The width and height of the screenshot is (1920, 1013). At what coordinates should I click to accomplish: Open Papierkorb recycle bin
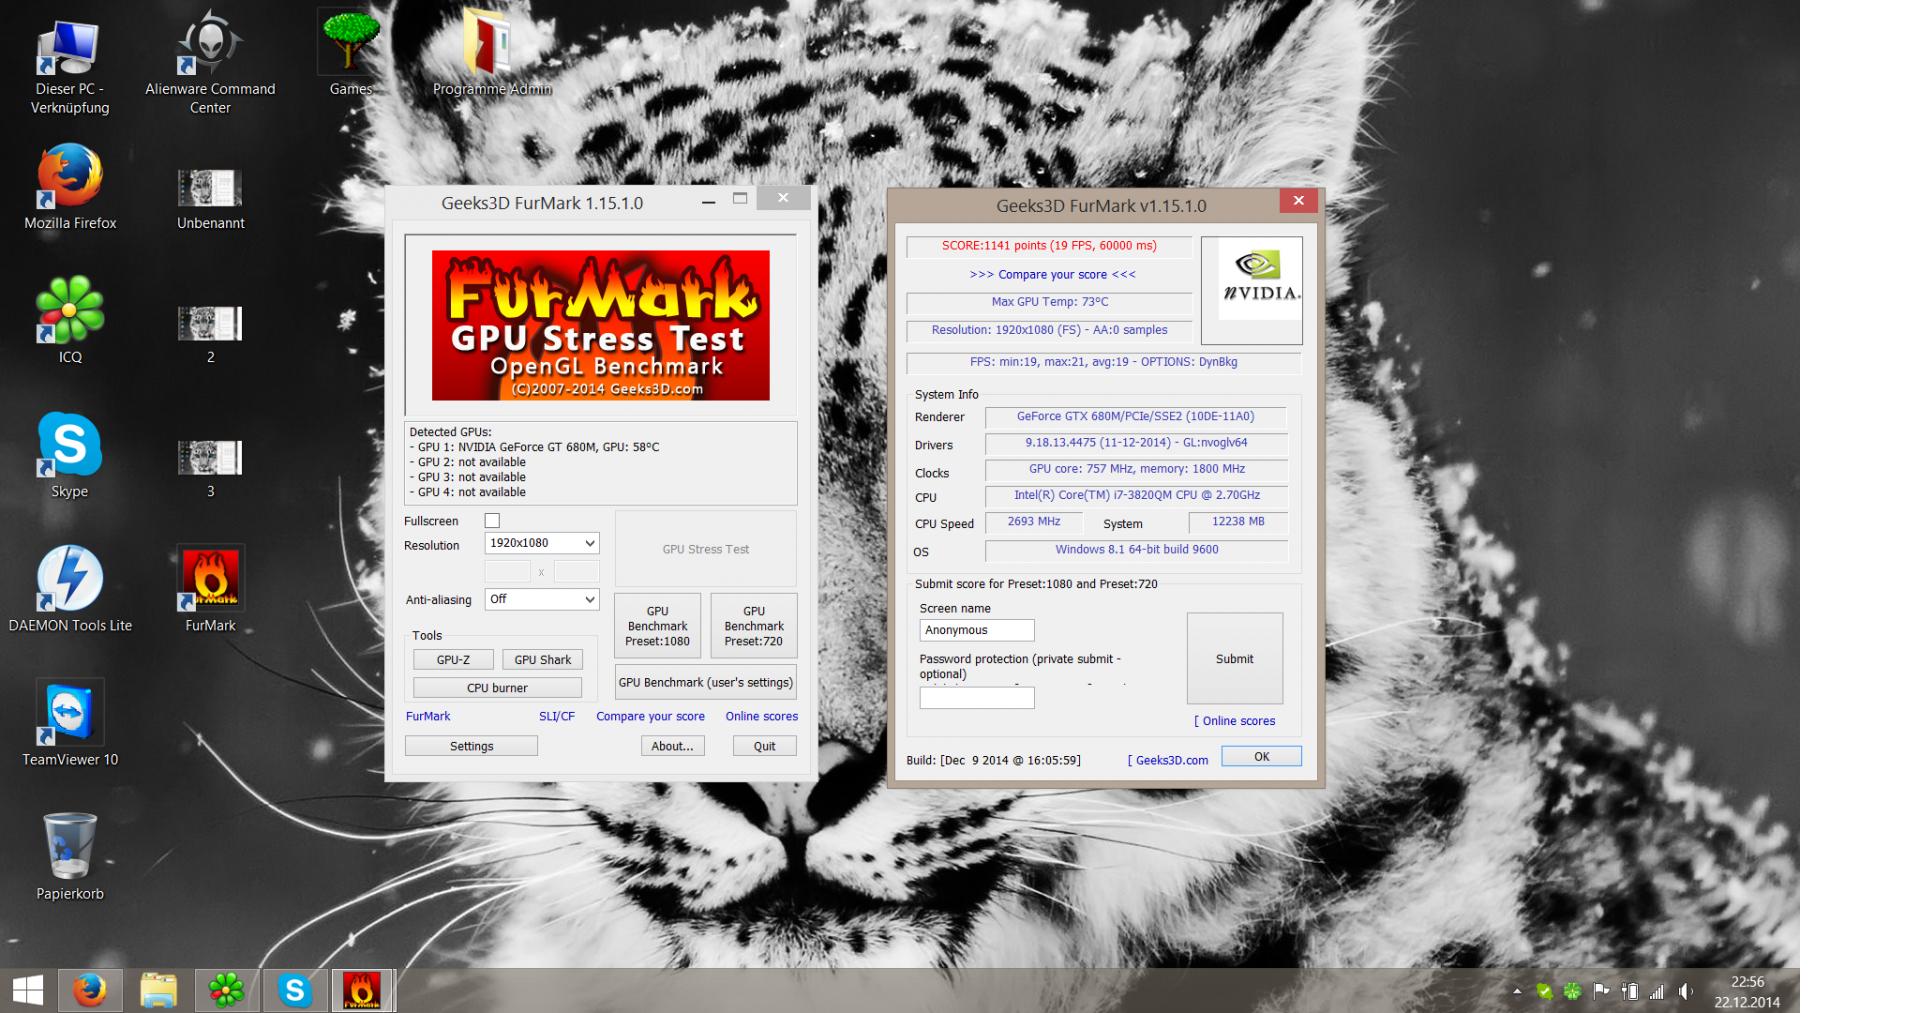point(70,857)
